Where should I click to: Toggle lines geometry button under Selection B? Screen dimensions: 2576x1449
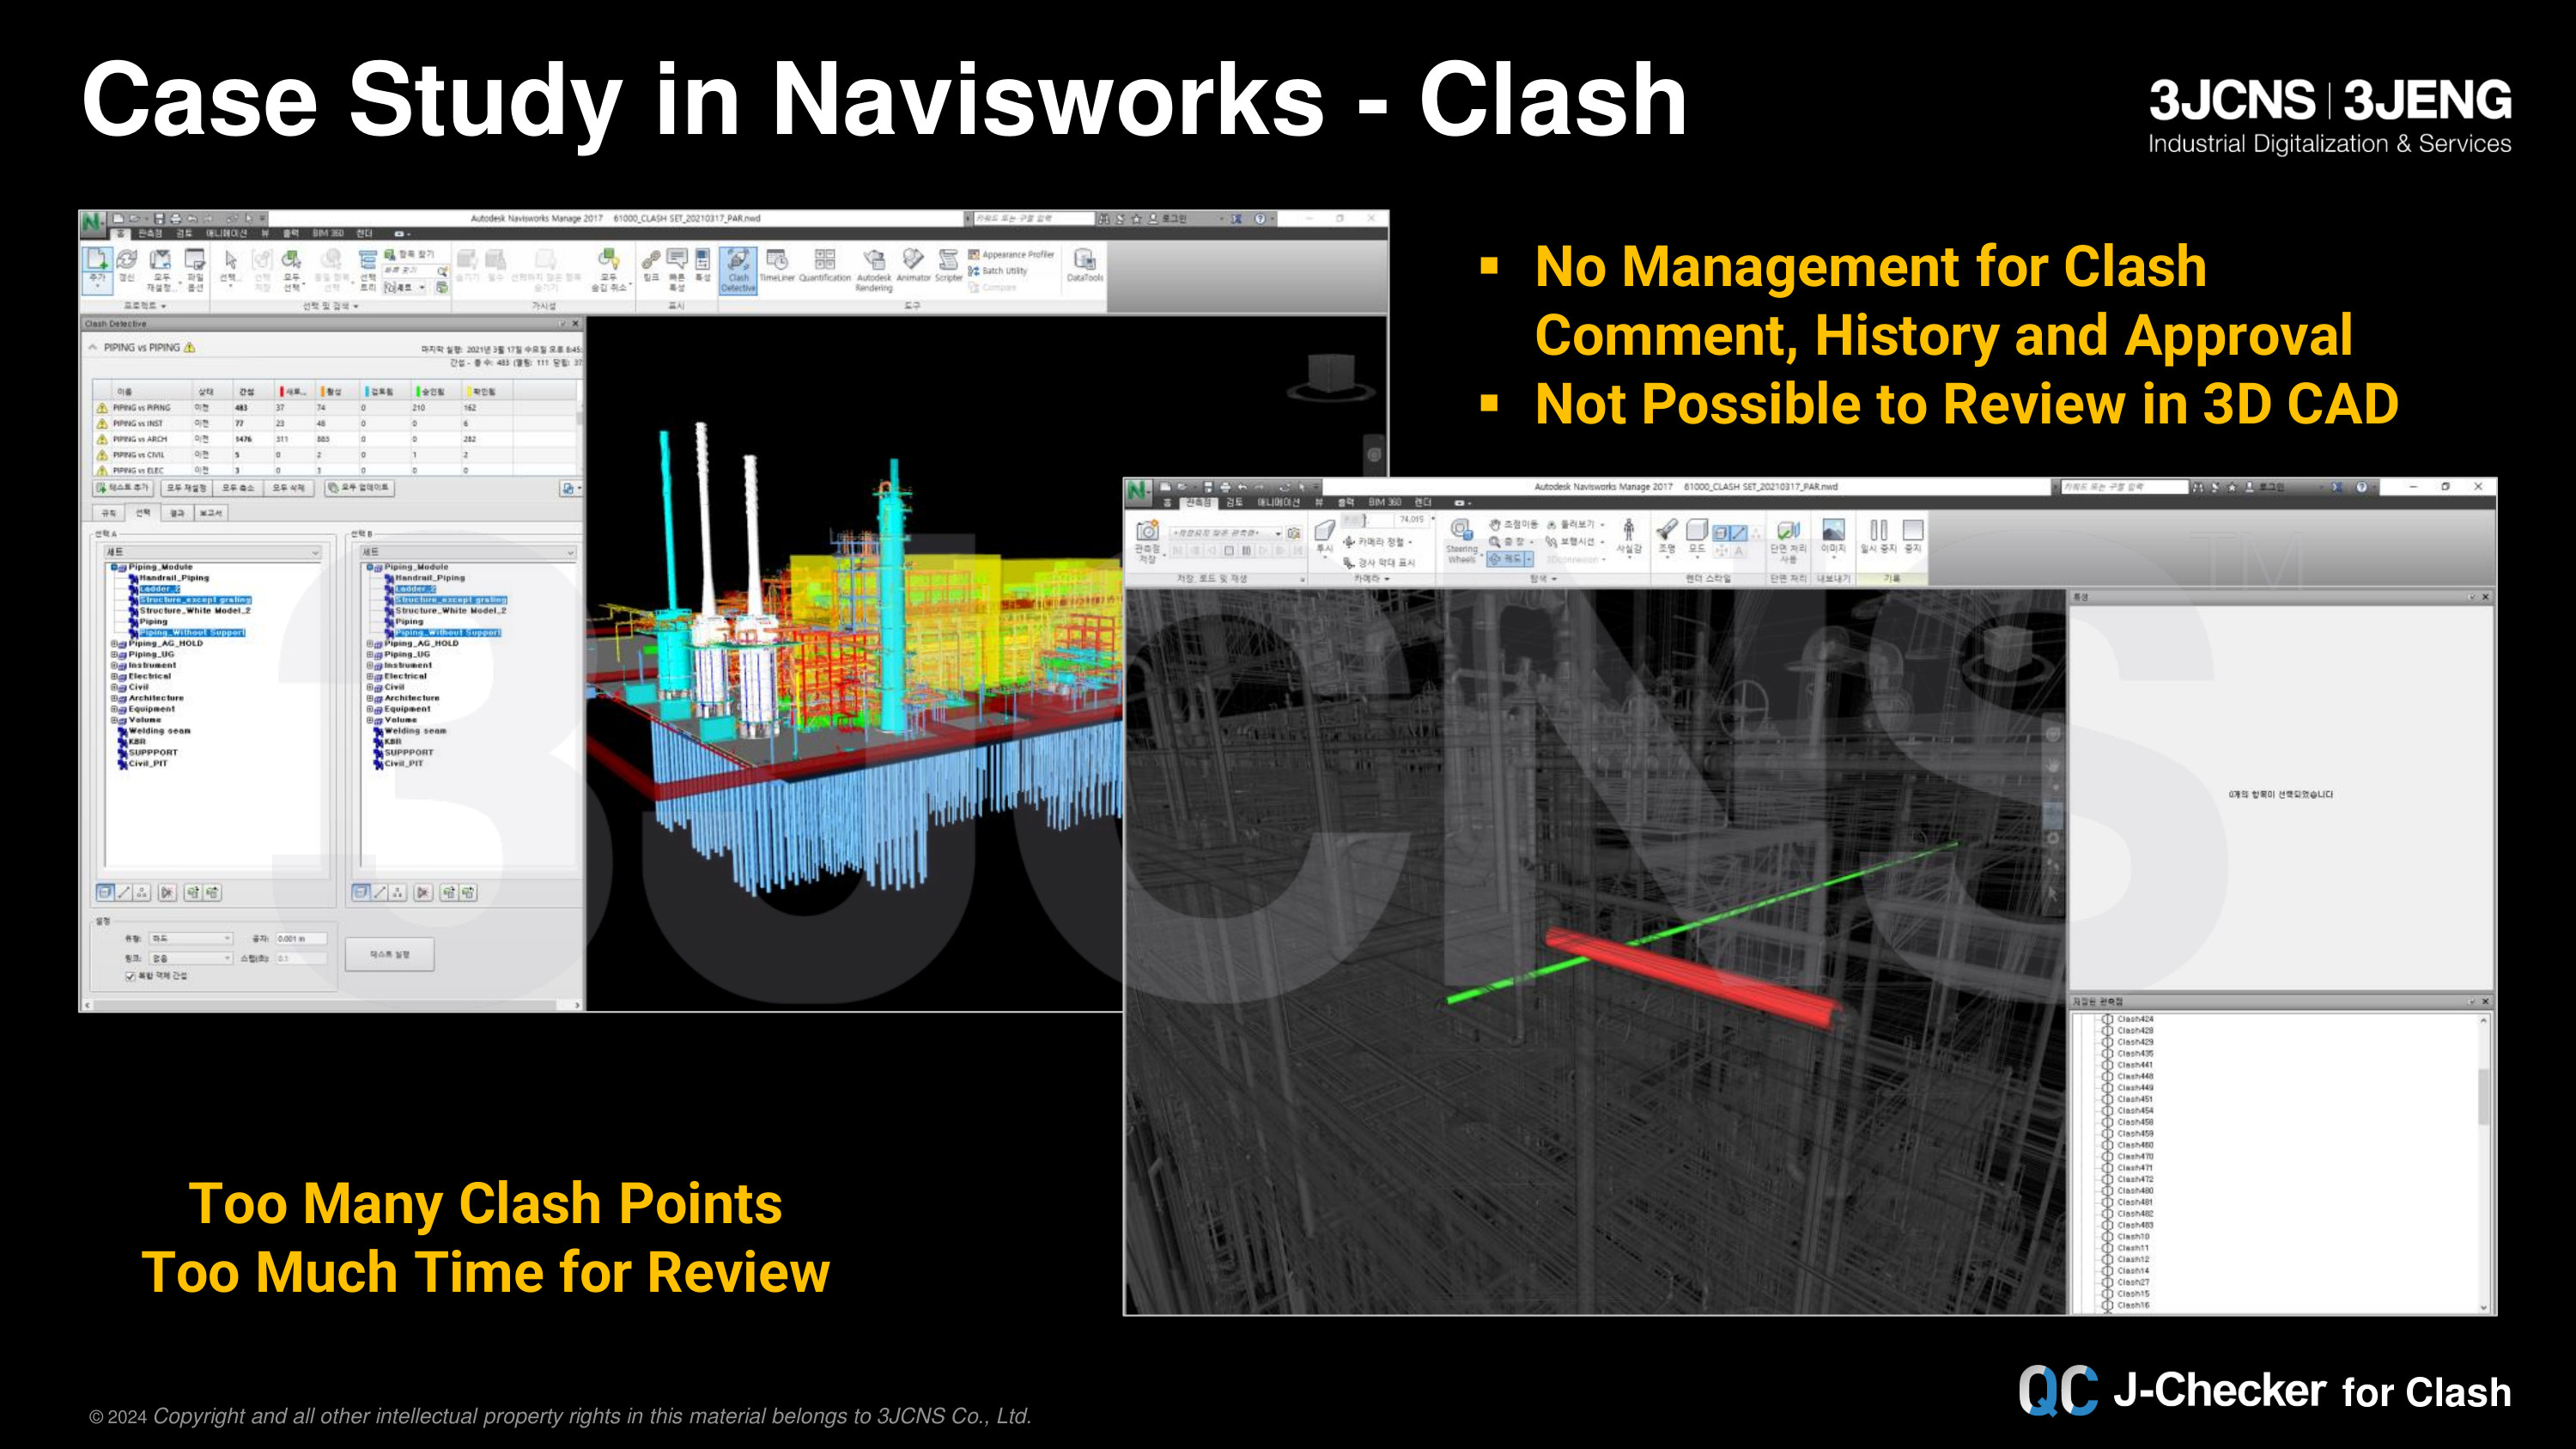click(x=380, y=892)
